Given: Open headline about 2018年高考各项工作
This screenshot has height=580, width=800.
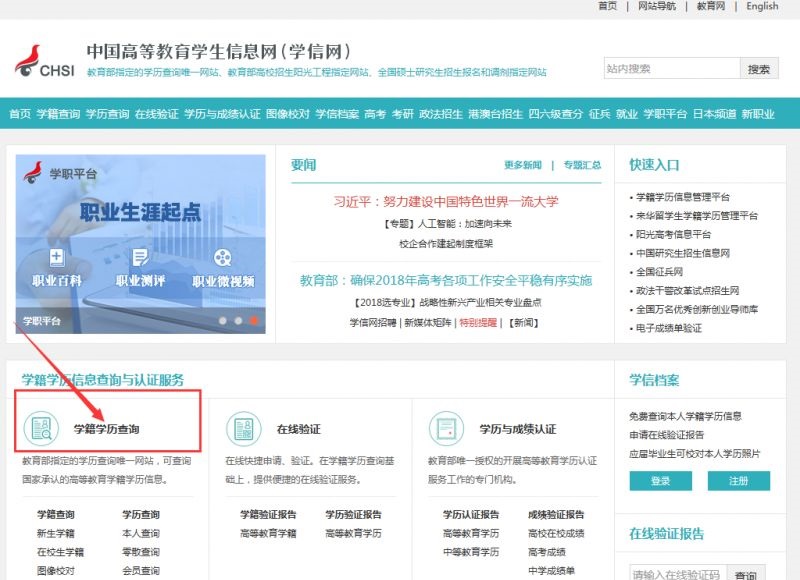Looking at the screenshot, I should tap(446, 280).
